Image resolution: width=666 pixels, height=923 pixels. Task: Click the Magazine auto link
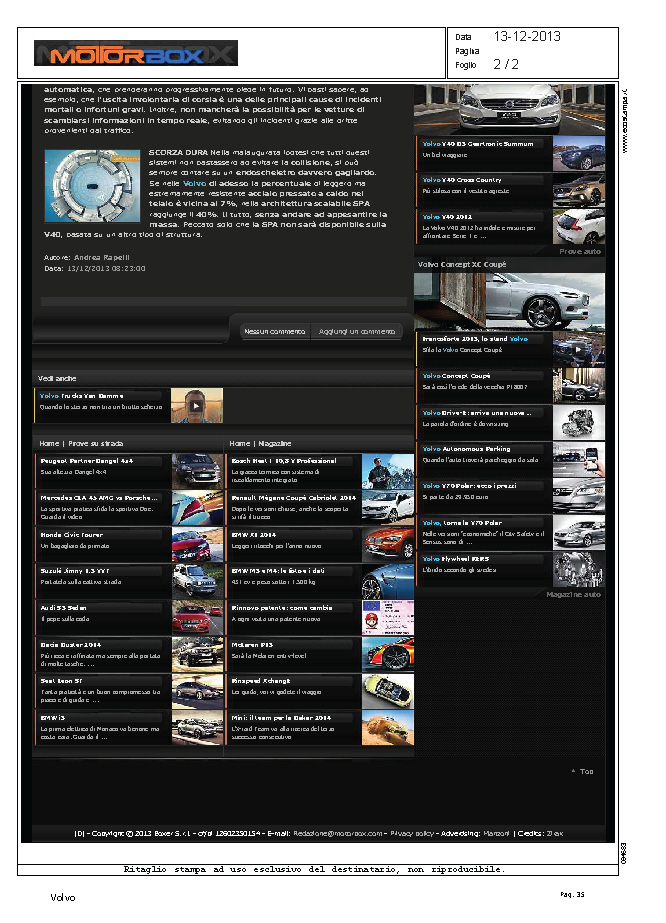[x=573, y=594]
